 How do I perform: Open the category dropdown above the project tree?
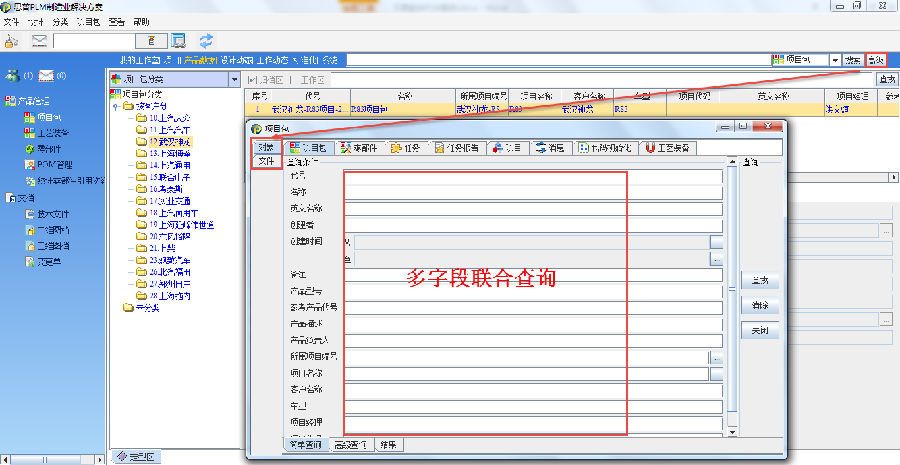(x=234, y=79)
